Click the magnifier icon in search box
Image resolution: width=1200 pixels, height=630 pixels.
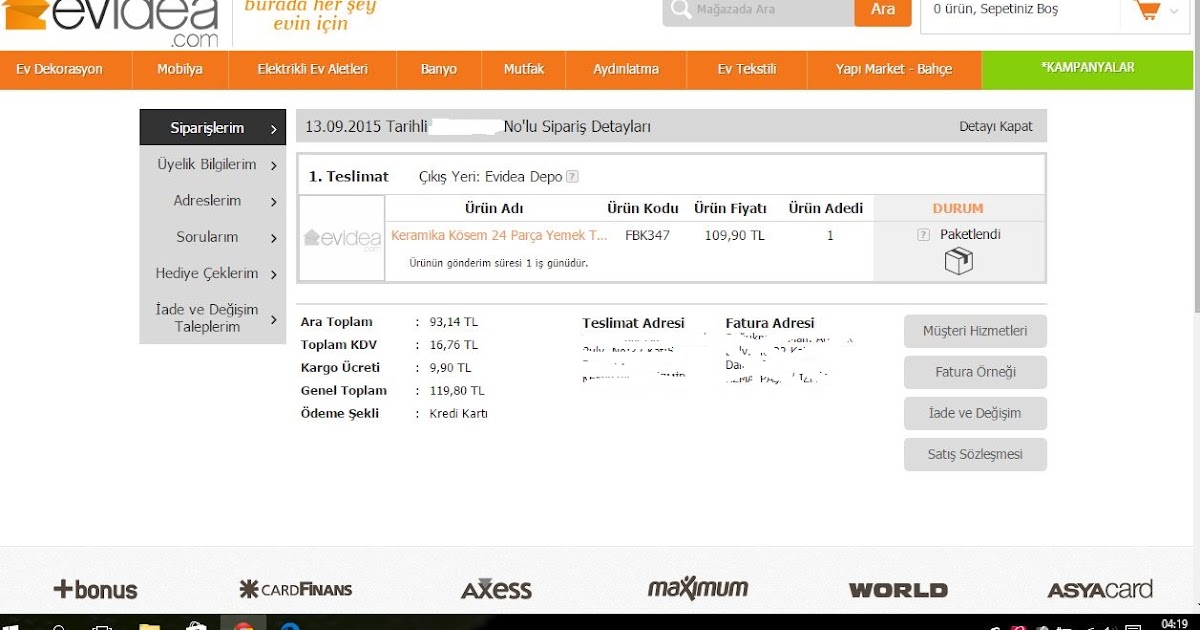681,10
